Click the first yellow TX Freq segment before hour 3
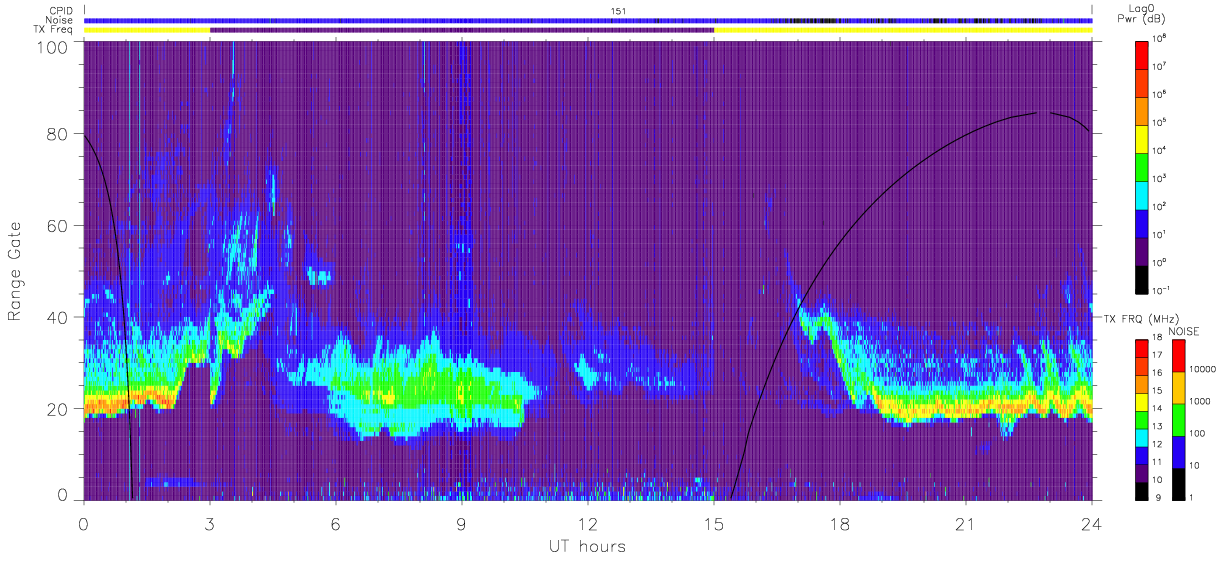1228x567 pixels. coord(147,30)
